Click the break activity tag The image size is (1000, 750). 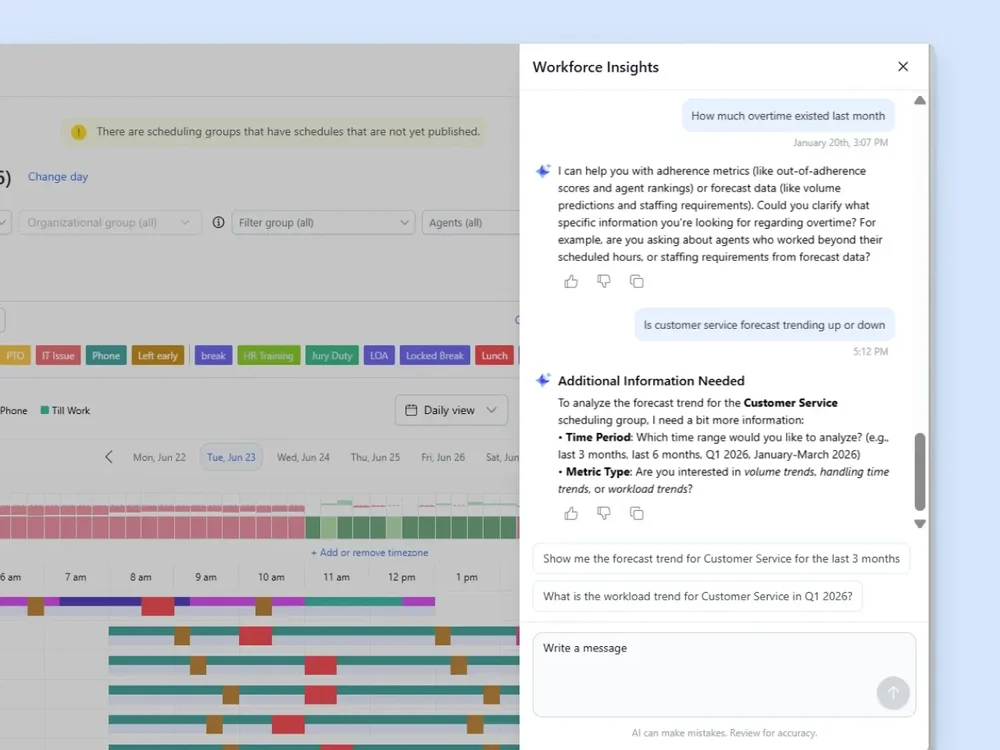[x=213, y=355]
